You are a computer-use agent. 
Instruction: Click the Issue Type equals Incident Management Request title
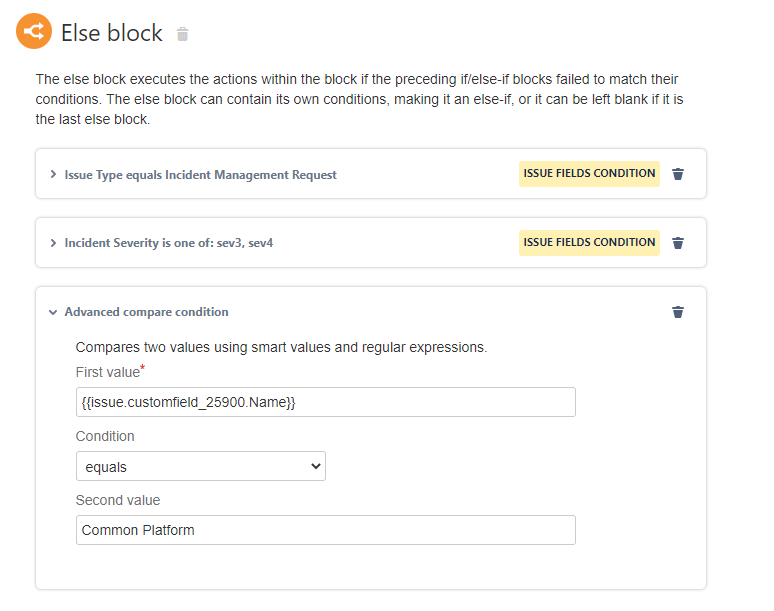pos(200,174)
